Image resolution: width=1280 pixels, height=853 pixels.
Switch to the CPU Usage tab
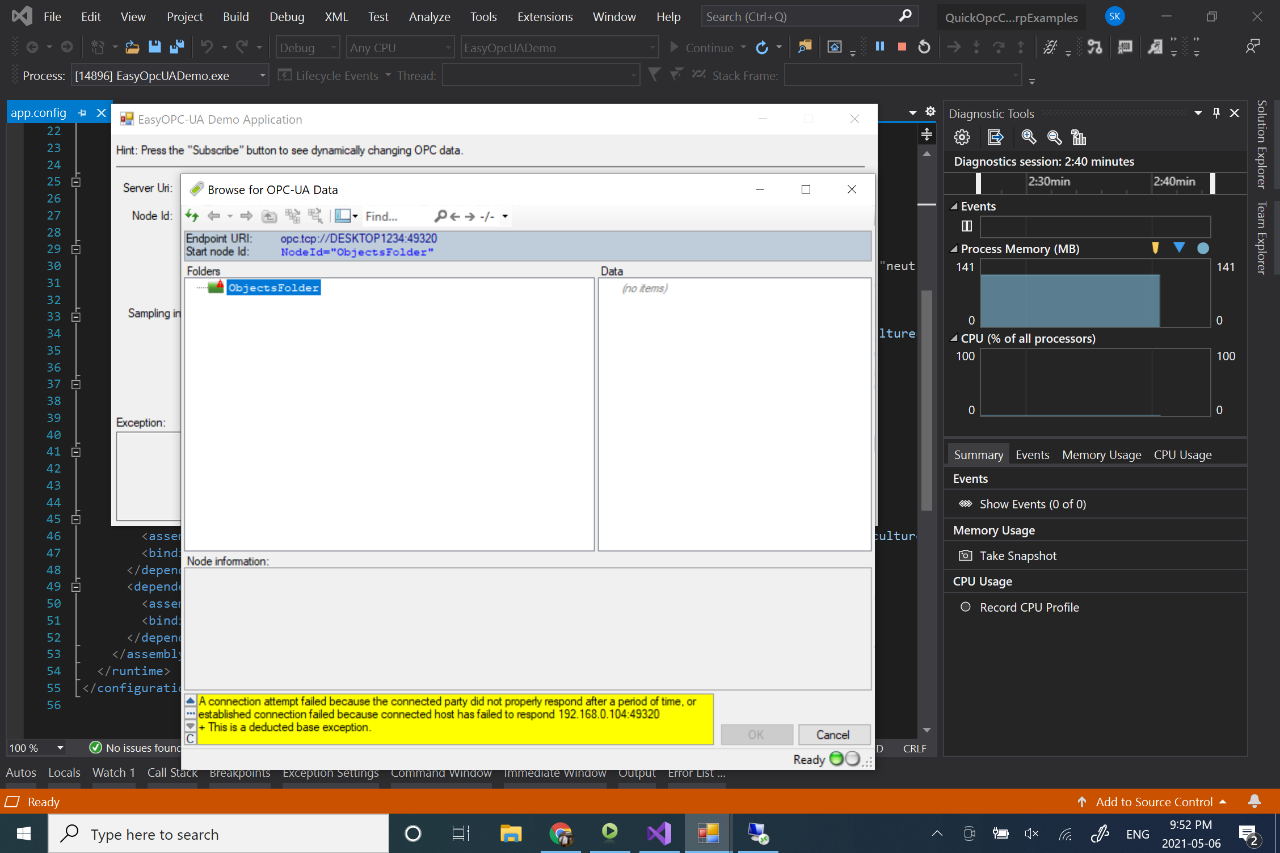pos(1182,455)
